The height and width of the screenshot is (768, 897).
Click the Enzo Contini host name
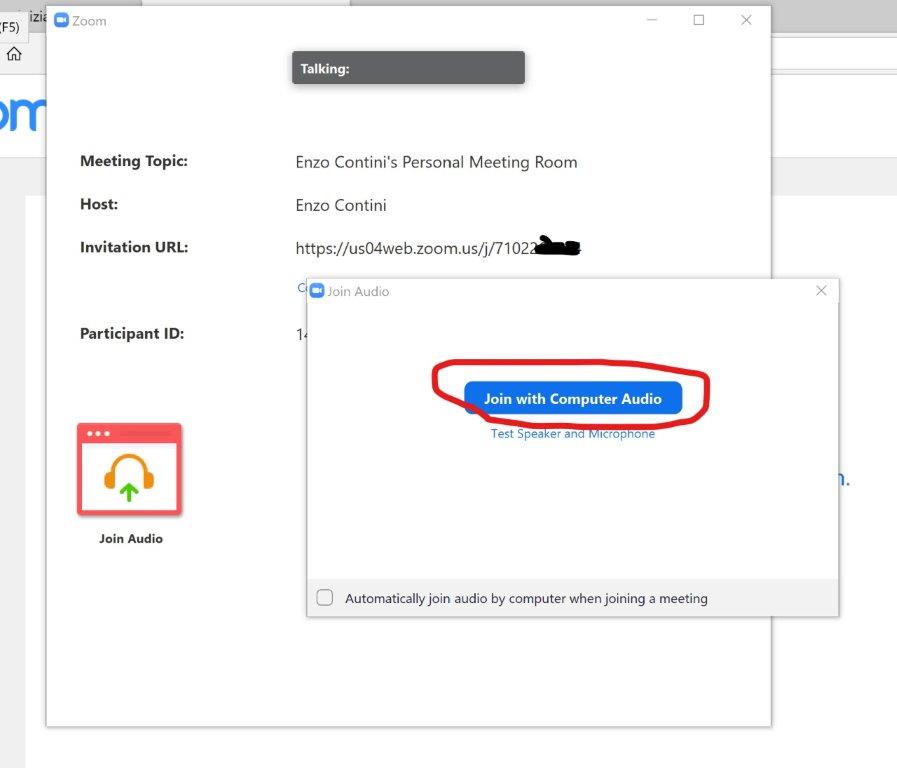[x=341, y=205]
